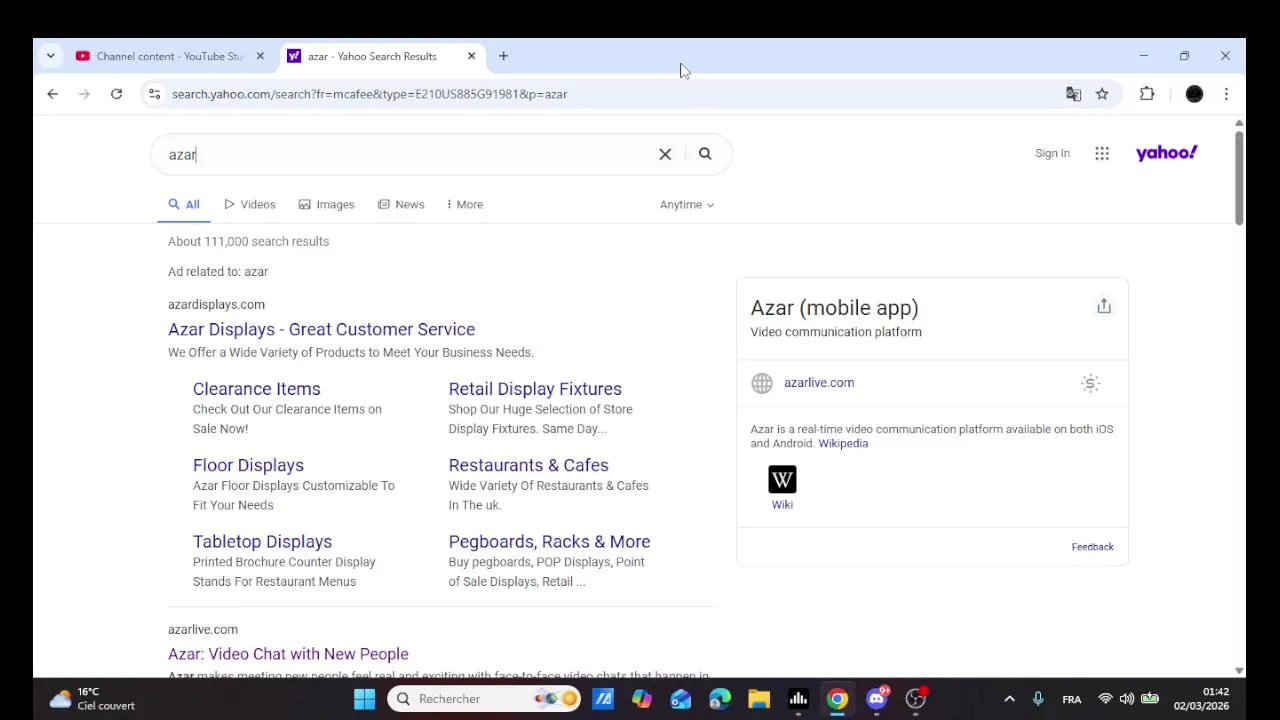Click the globe icon beside azarlive.com

pyautogui.click(x=762, y=383)
